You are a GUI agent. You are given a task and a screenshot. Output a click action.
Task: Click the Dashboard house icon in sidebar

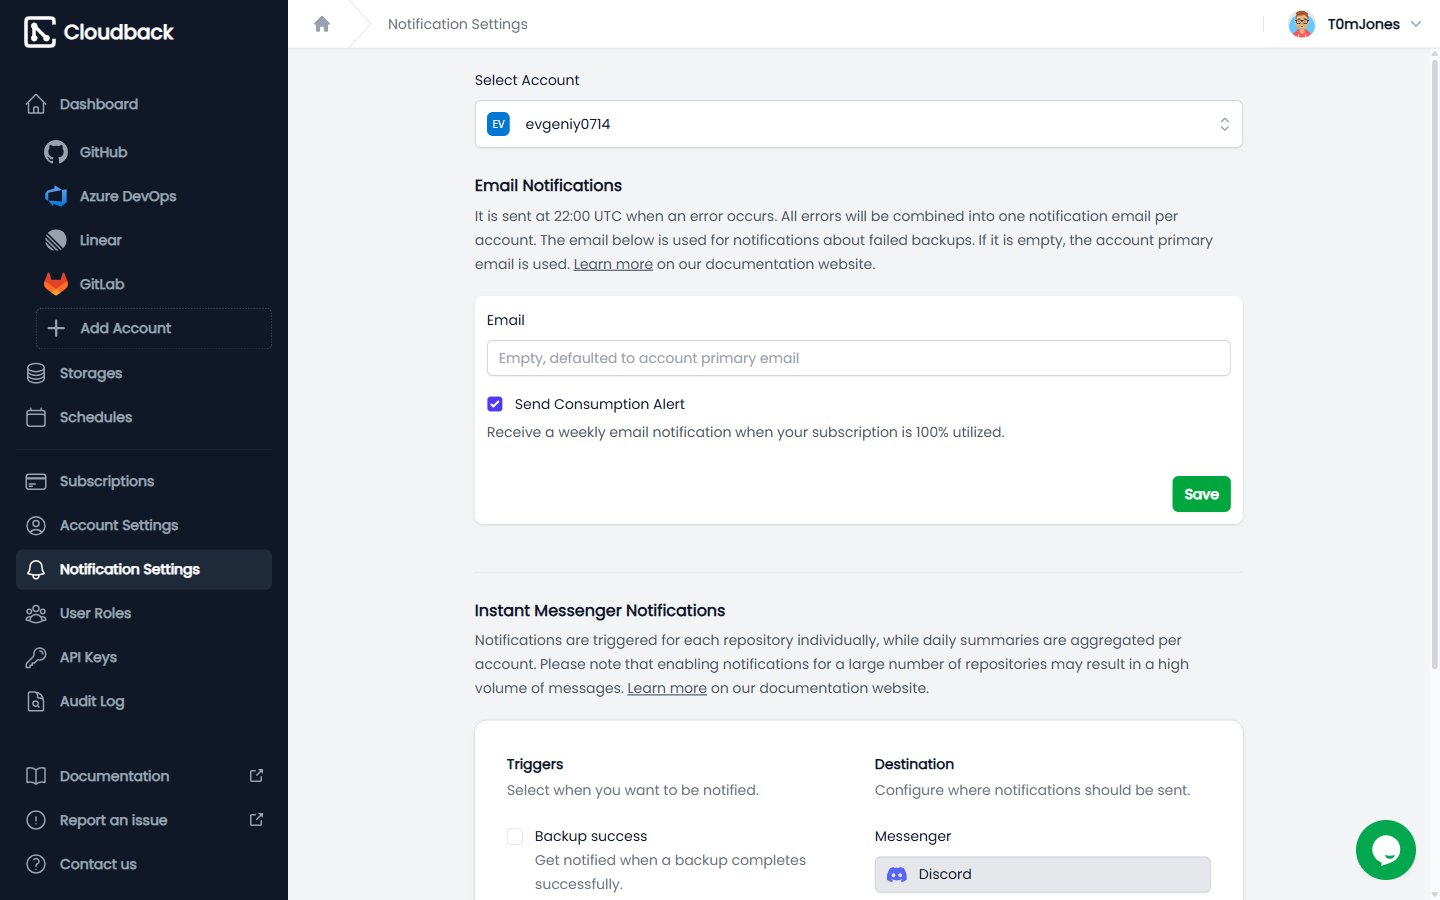point(36,104)
